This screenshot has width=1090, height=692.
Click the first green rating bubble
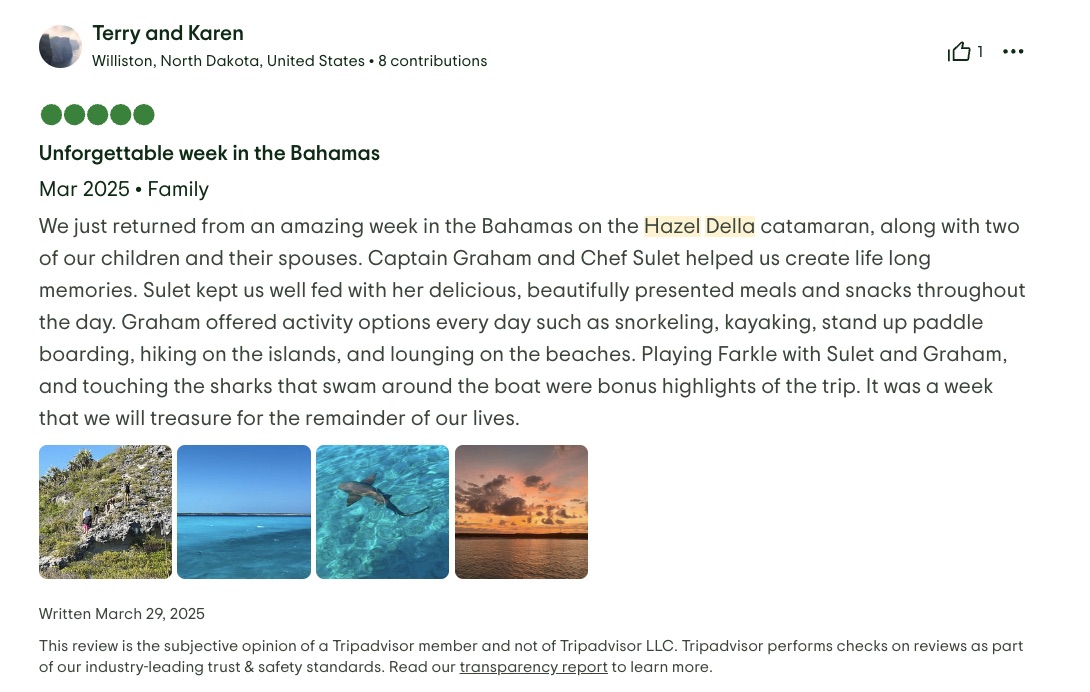tap(51, 115)
